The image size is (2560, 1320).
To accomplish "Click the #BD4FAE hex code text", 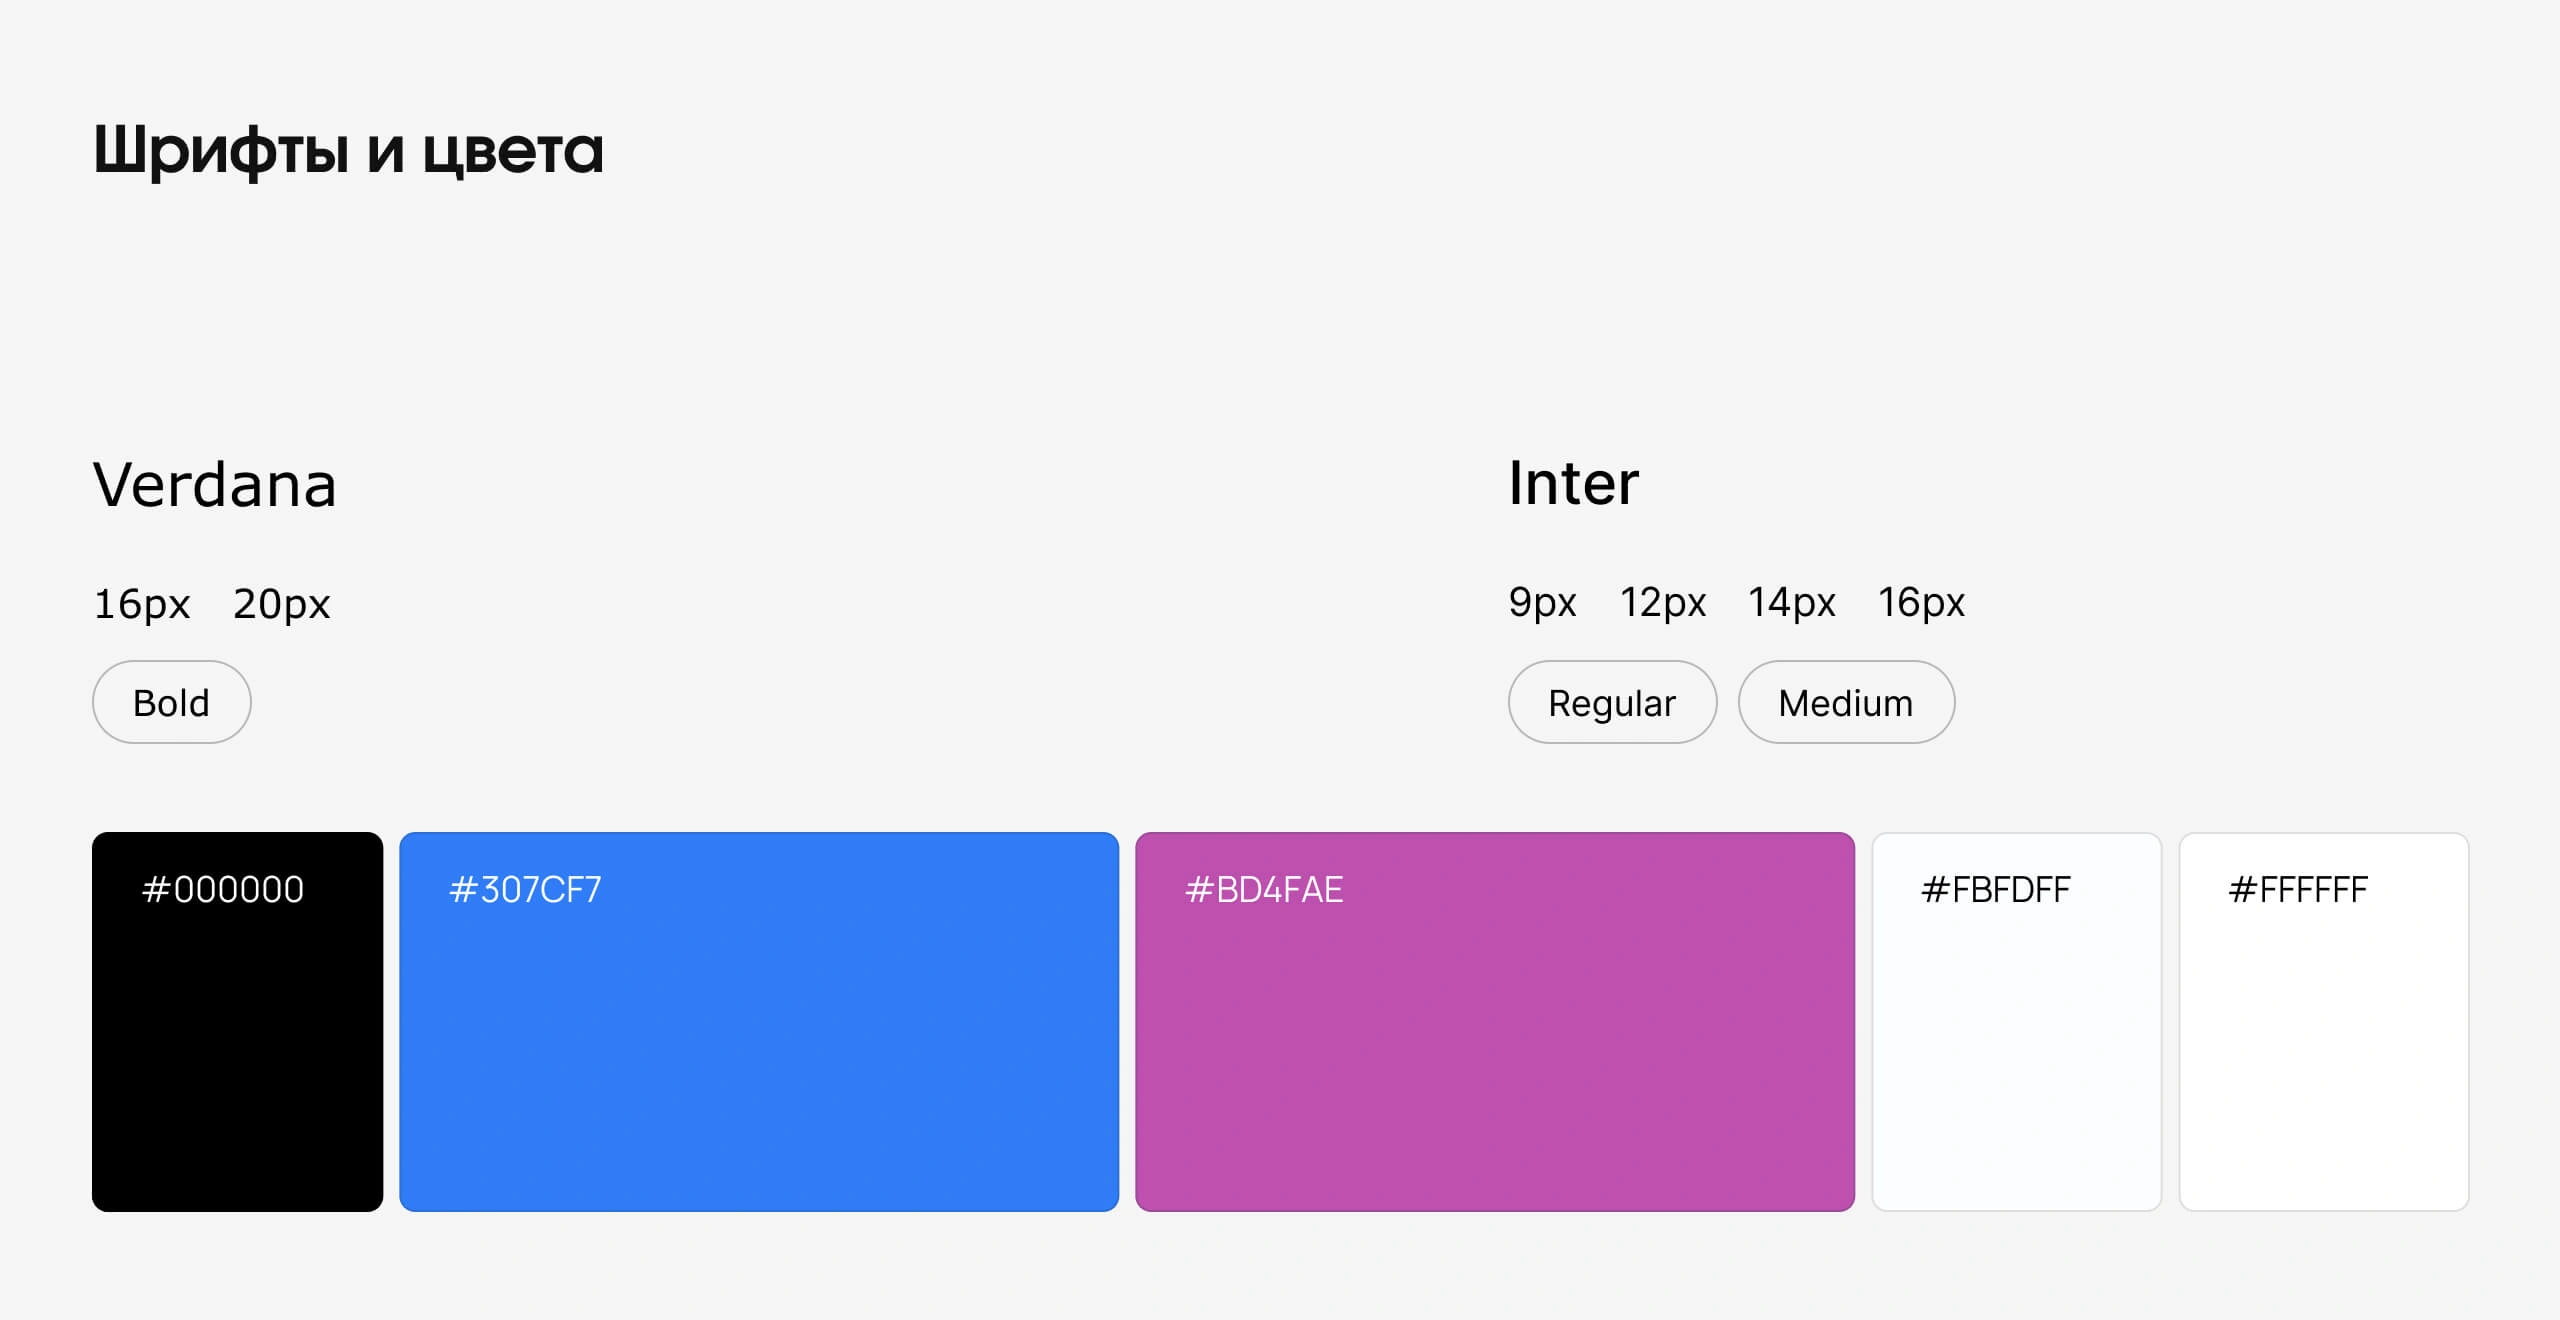I will 1263,889.
